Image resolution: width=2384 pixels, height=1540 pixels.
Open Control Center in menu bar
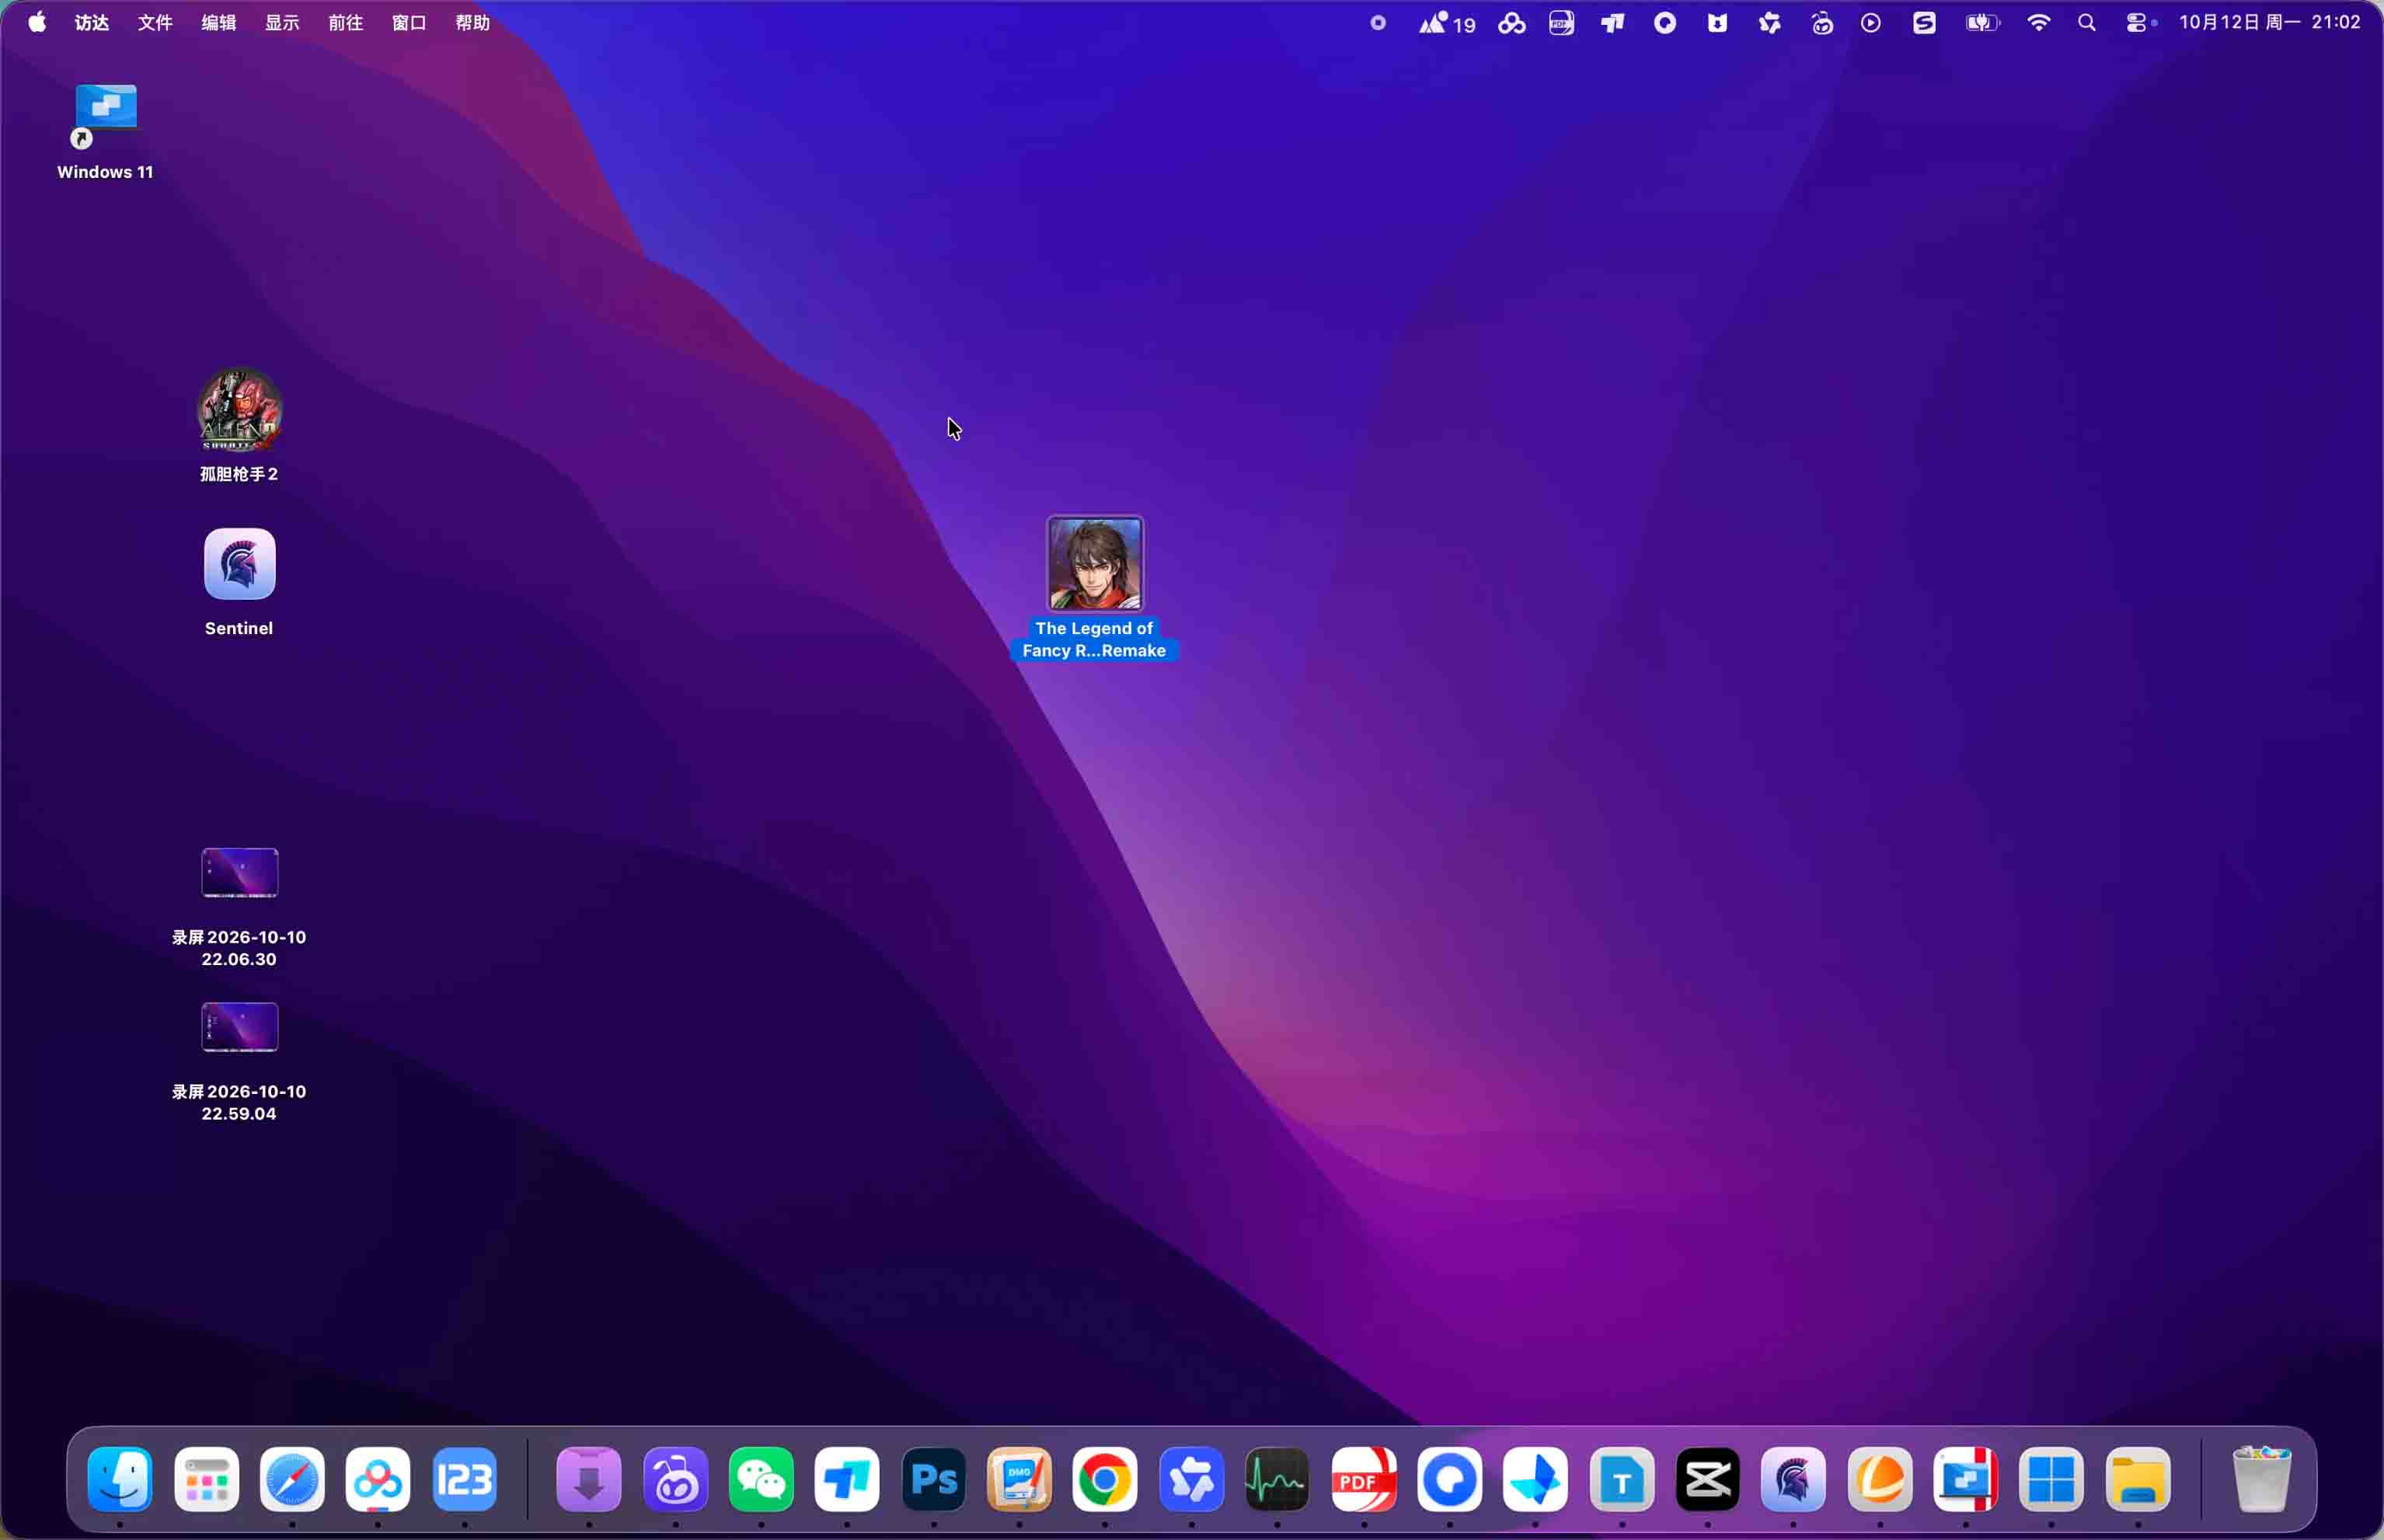pos(2137,22)
